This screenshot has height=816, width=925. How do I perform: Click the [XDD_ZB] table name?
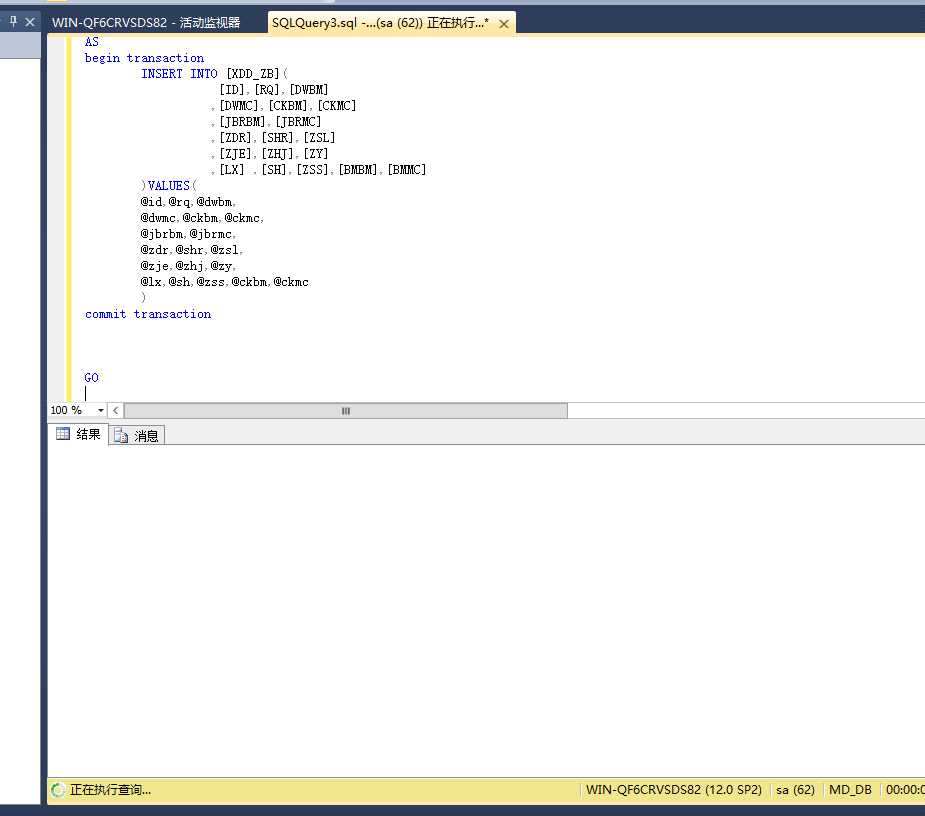click(x=252, y=74)
